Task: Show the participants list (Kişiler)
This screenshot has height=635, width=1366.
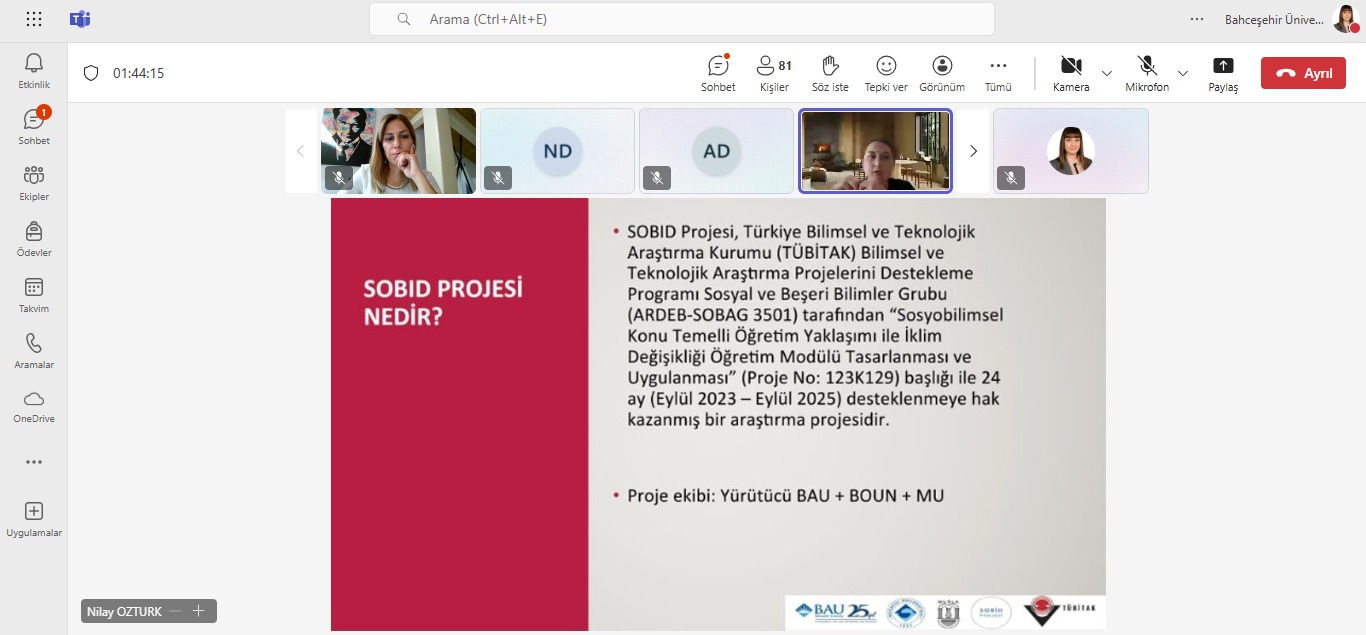Action: click(x=773, y=72)
